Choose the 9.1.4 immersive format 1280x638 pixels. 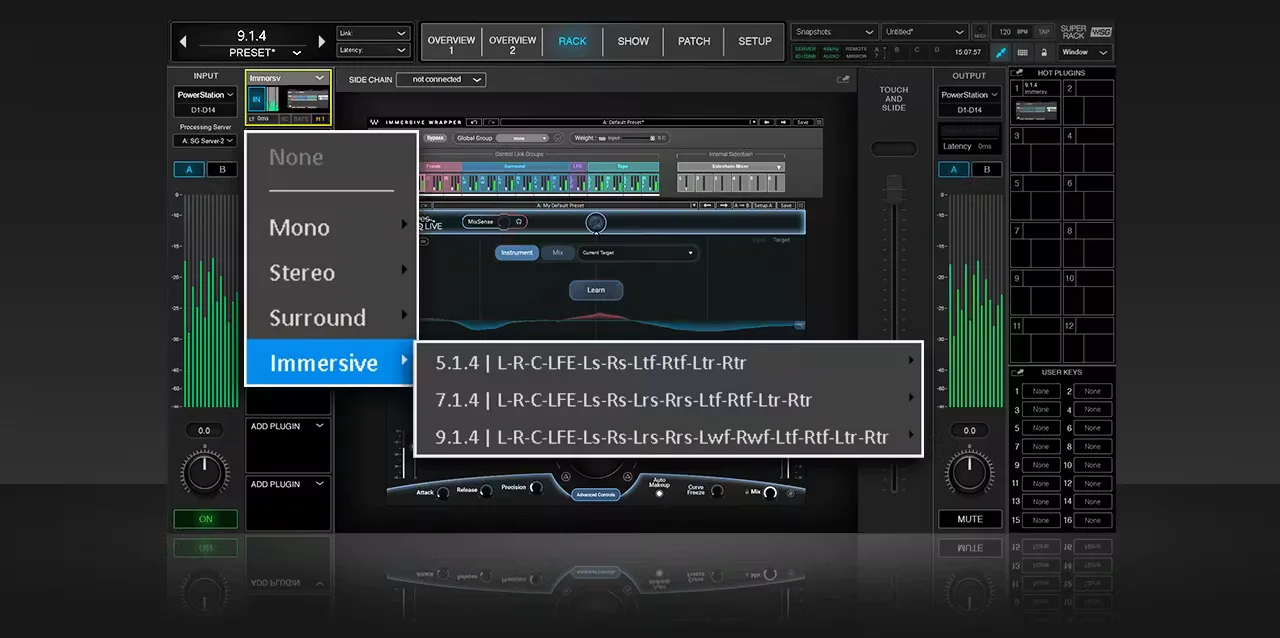[x=668, y=436]
